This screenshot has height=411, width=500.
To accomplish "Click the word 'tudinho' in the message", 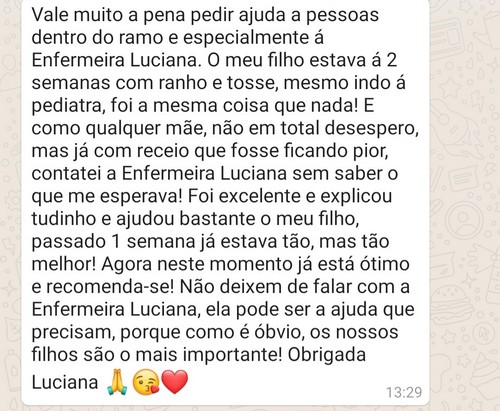I will [65, 219].
